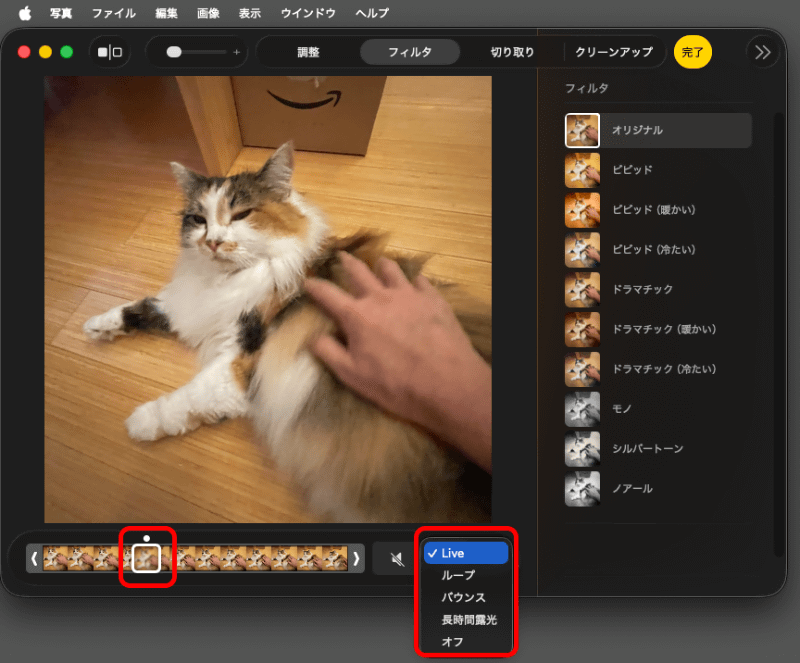Switch to the 調整 tab
The width and height of the screenshot is (800, 663).
tap(308, 52)
